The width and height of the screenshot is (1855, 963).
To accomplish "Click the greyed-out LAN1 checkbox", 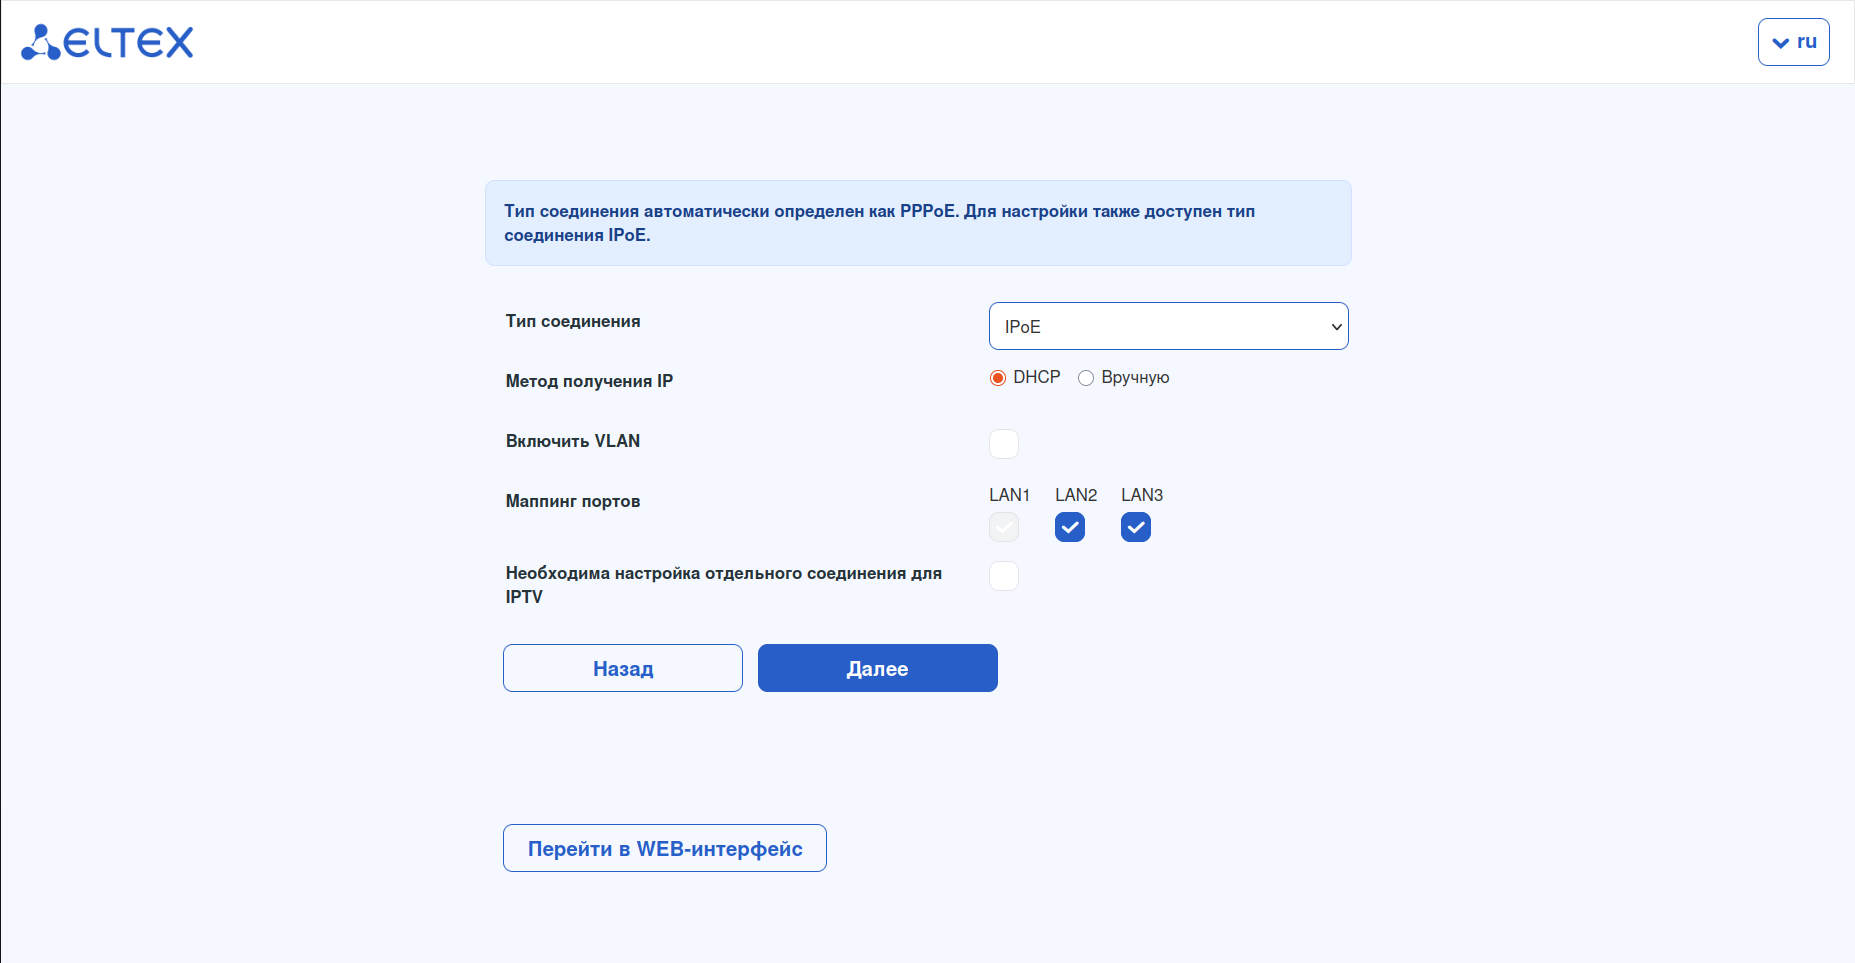I will pyautogui.click(x=1004, y=527).
